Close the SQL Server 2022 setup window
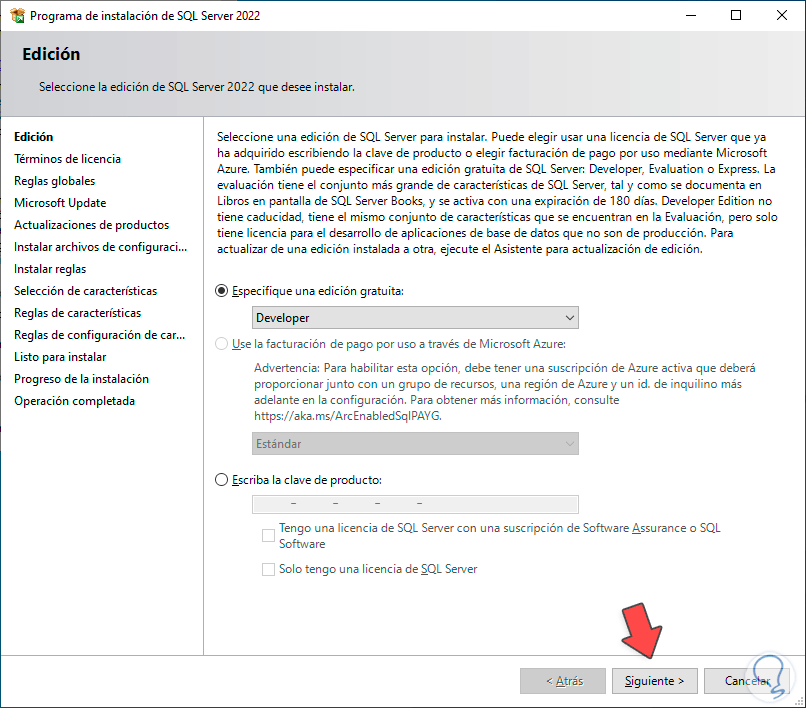806x708 pixels. [x=782, y=15]
